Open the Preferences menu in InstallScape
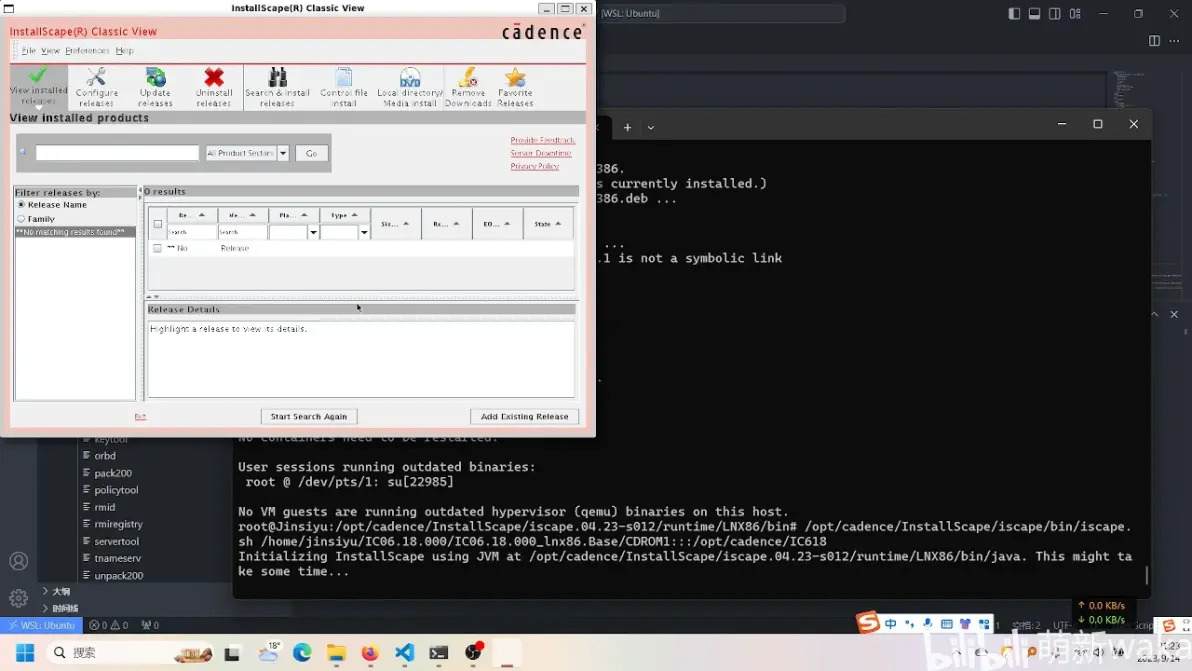The image size is (1192, 671). click(x=87, y=51)
